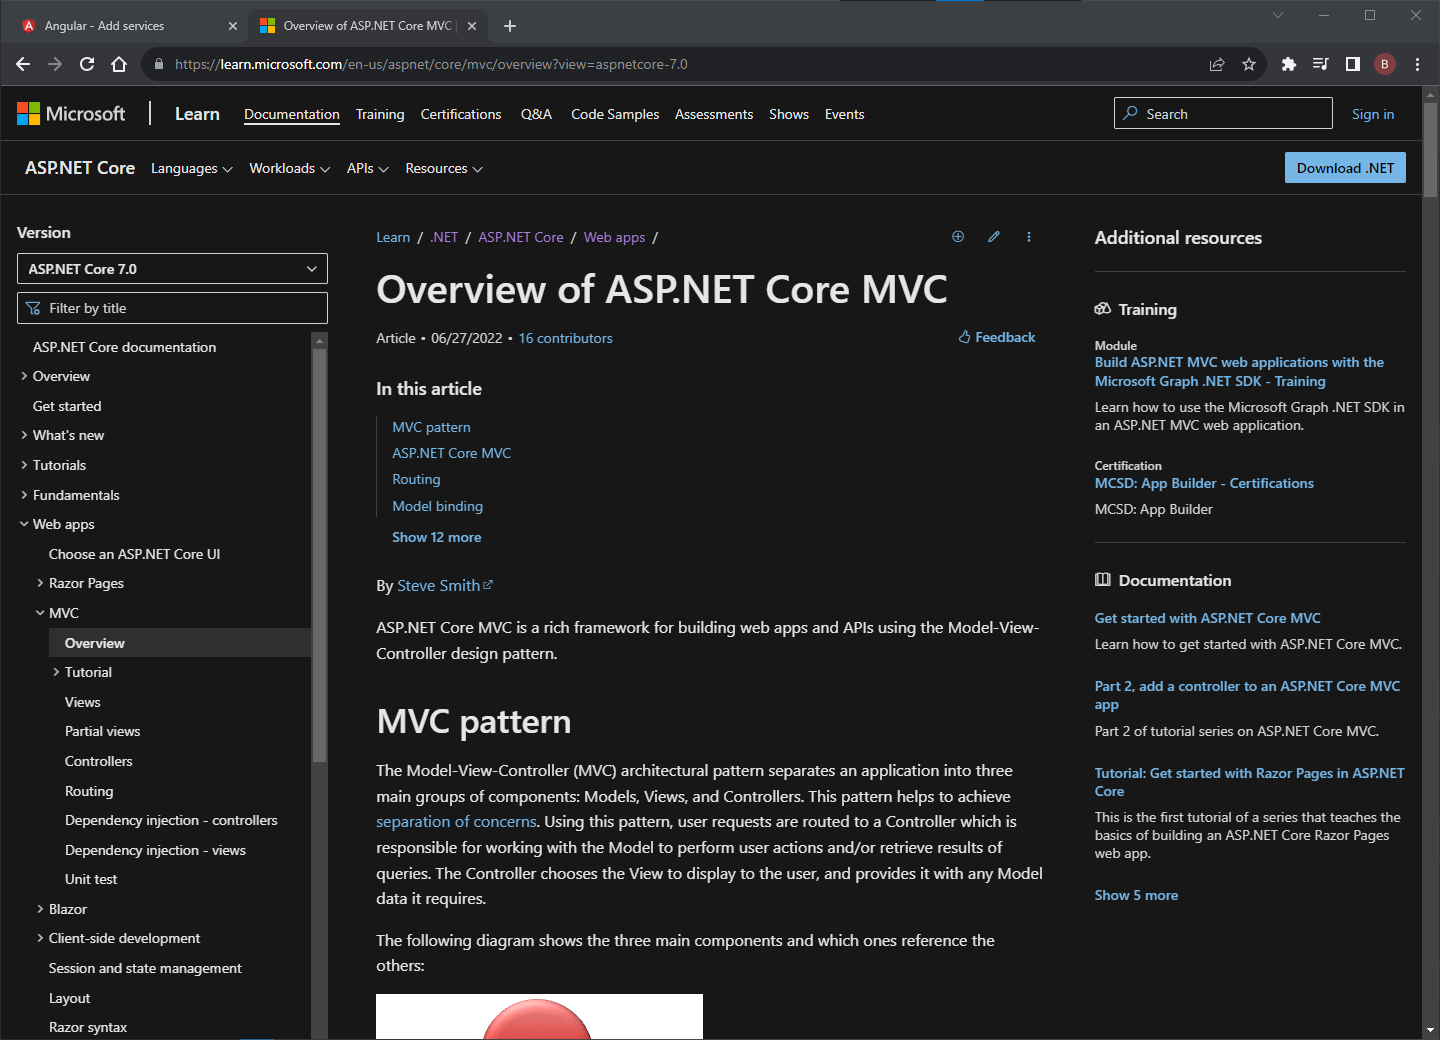Viewport: 1440px width, 1040px height.
Task: Open the Steve Smith author link
Action: (x=439, y=585)
